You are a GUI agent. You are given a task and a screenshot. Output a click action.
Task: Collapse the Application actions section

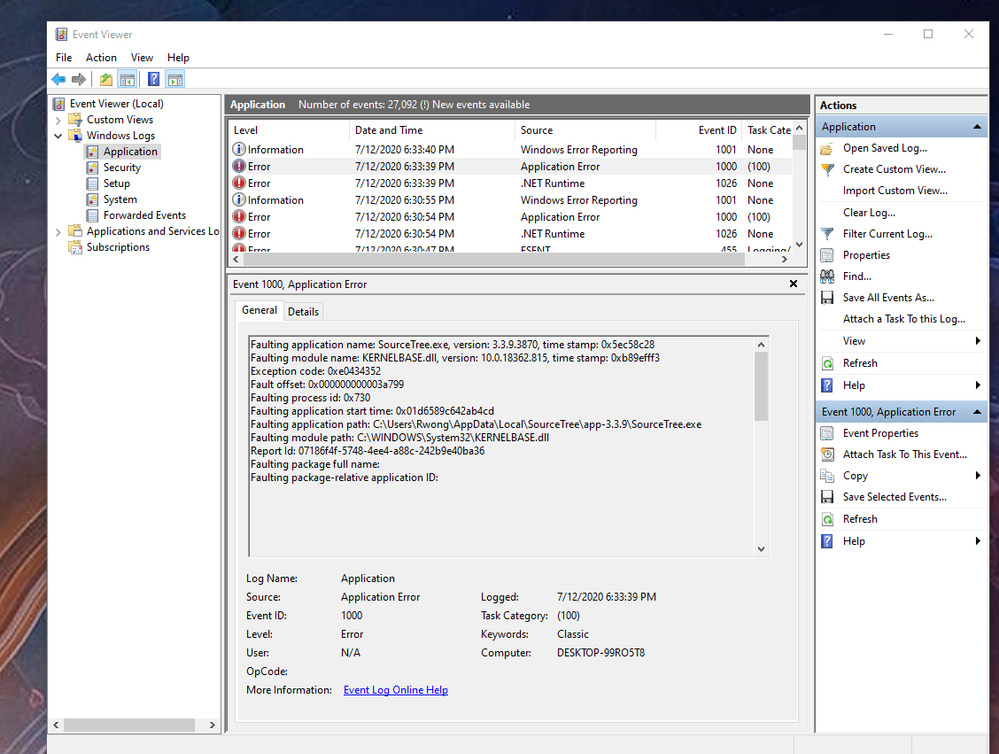(x=977, y=127)
